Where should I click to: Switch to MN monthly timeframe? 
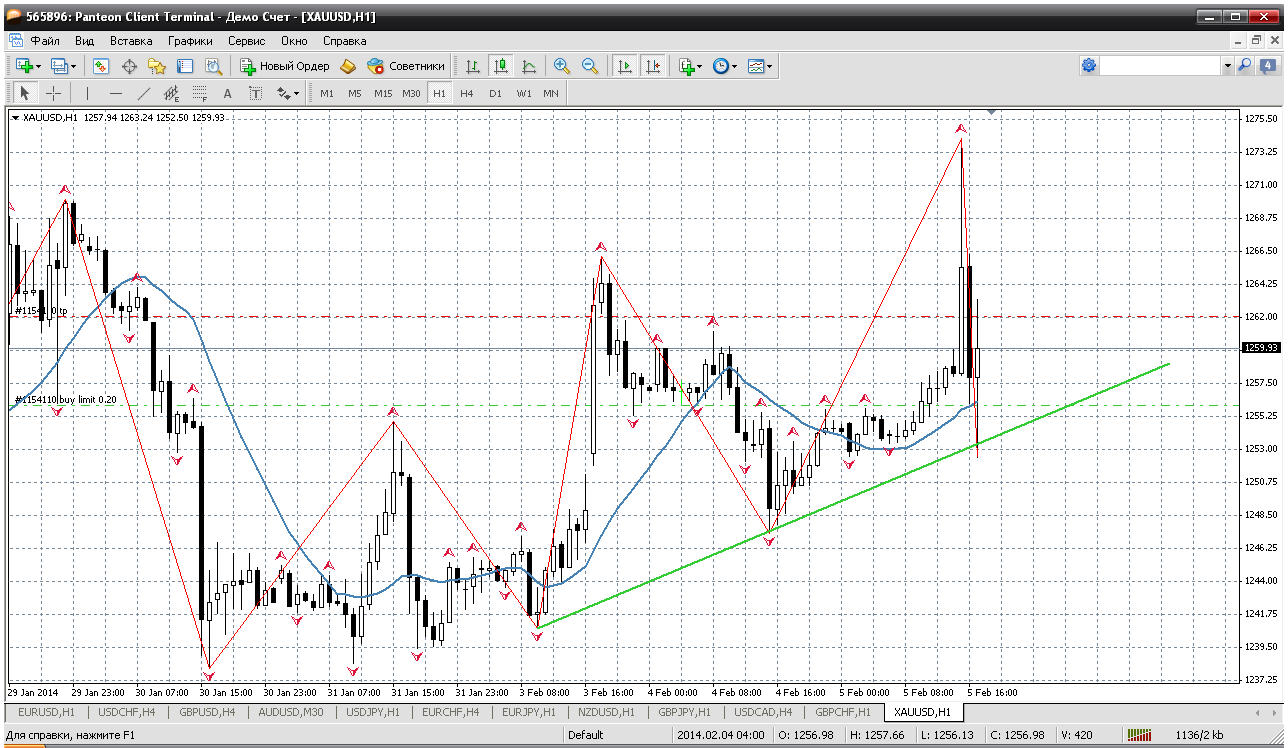[551, 93]
